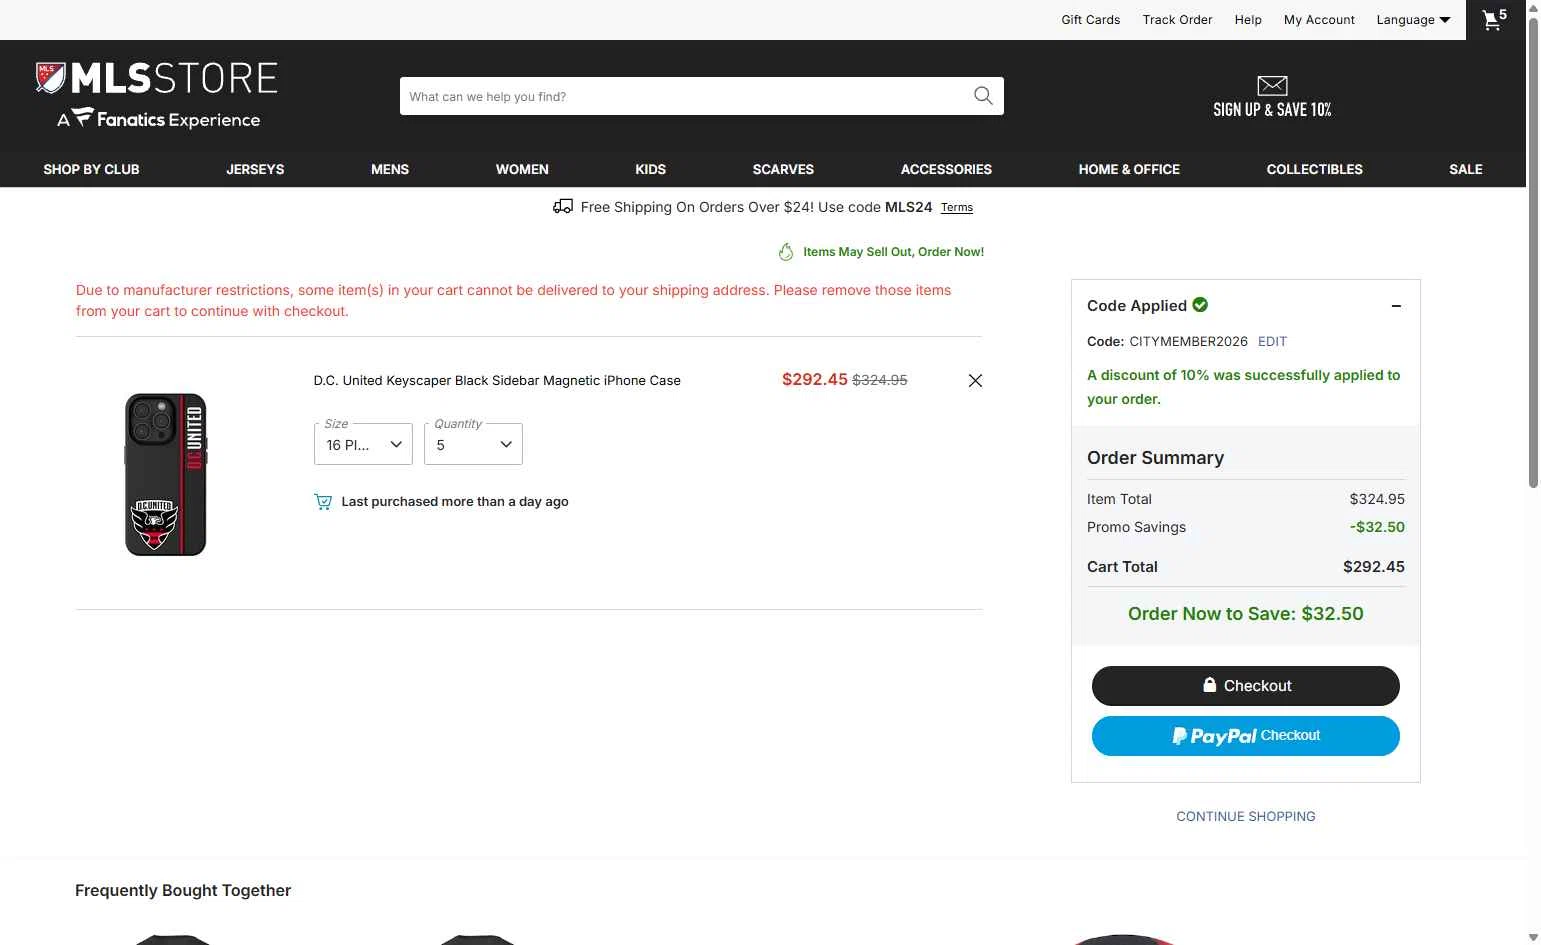Click the 'Items May Sell Out, Order Now!' text
The width and height of the screenshot is (1541, 945).
(x=893, y=252)
